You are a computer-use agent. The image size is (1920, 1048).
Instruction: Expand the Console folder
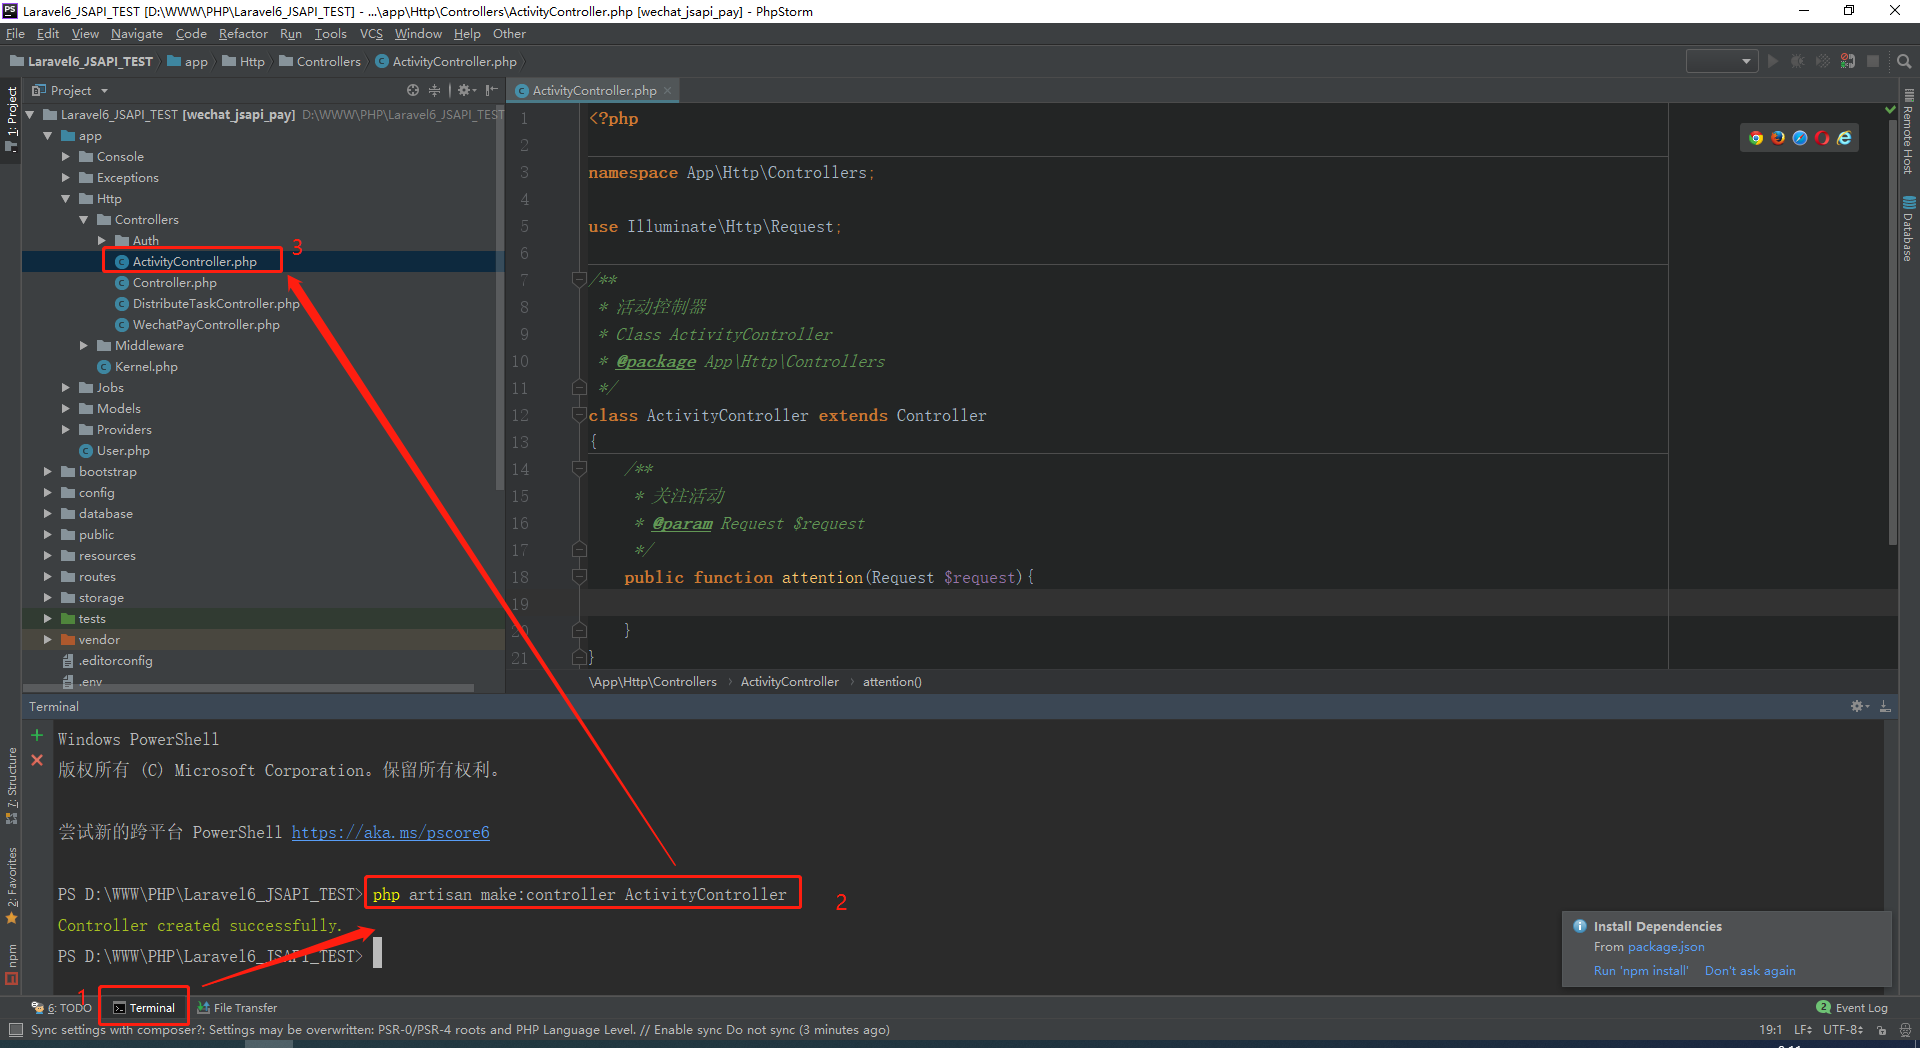[x=65, y=157]
